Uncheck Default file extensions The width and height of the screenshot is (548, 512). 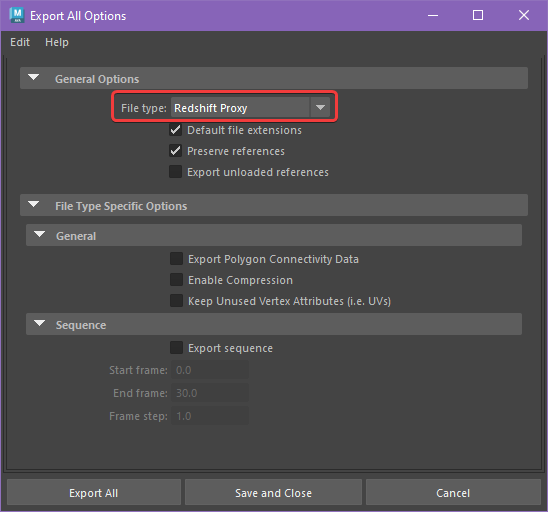(x=175, y=130)
